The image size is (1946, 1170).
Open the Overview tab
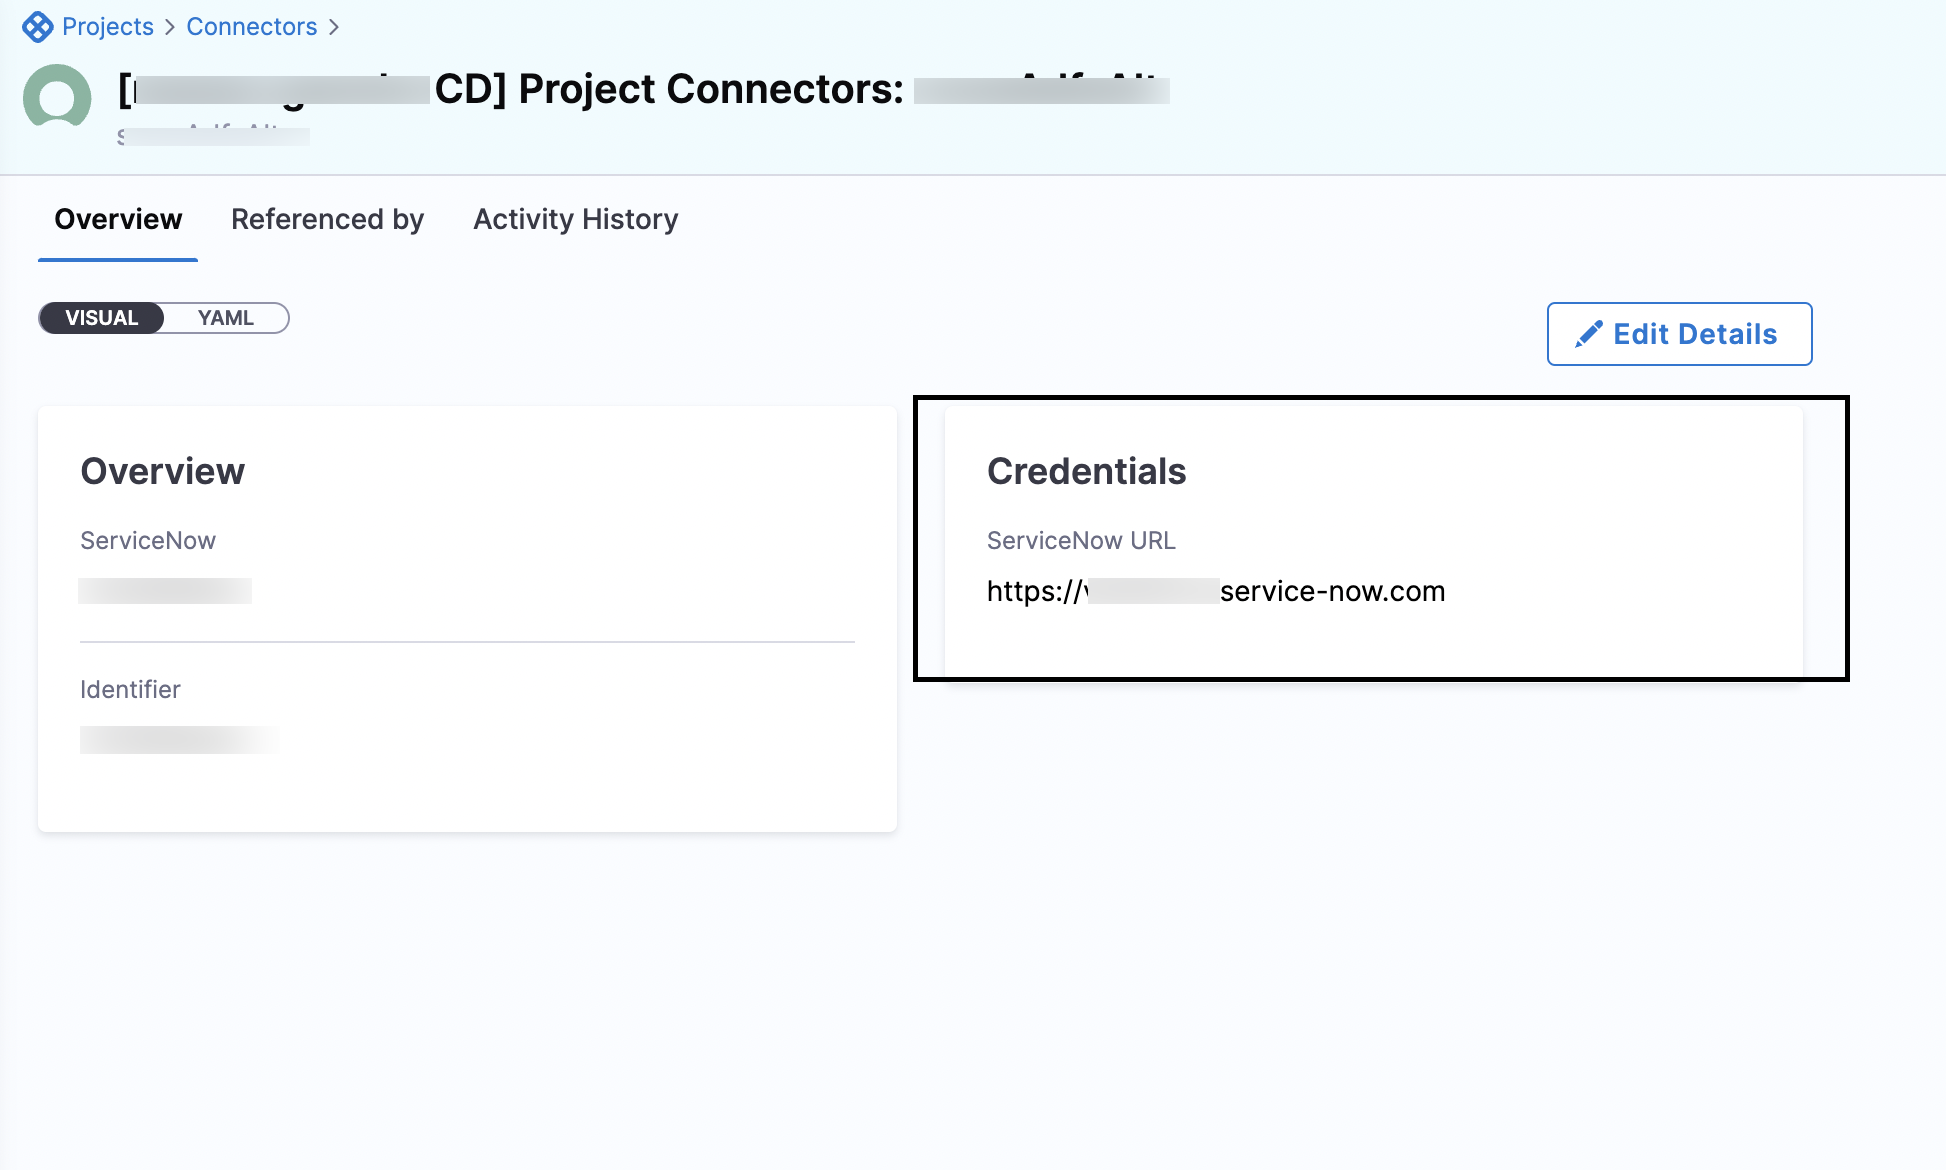118,219
